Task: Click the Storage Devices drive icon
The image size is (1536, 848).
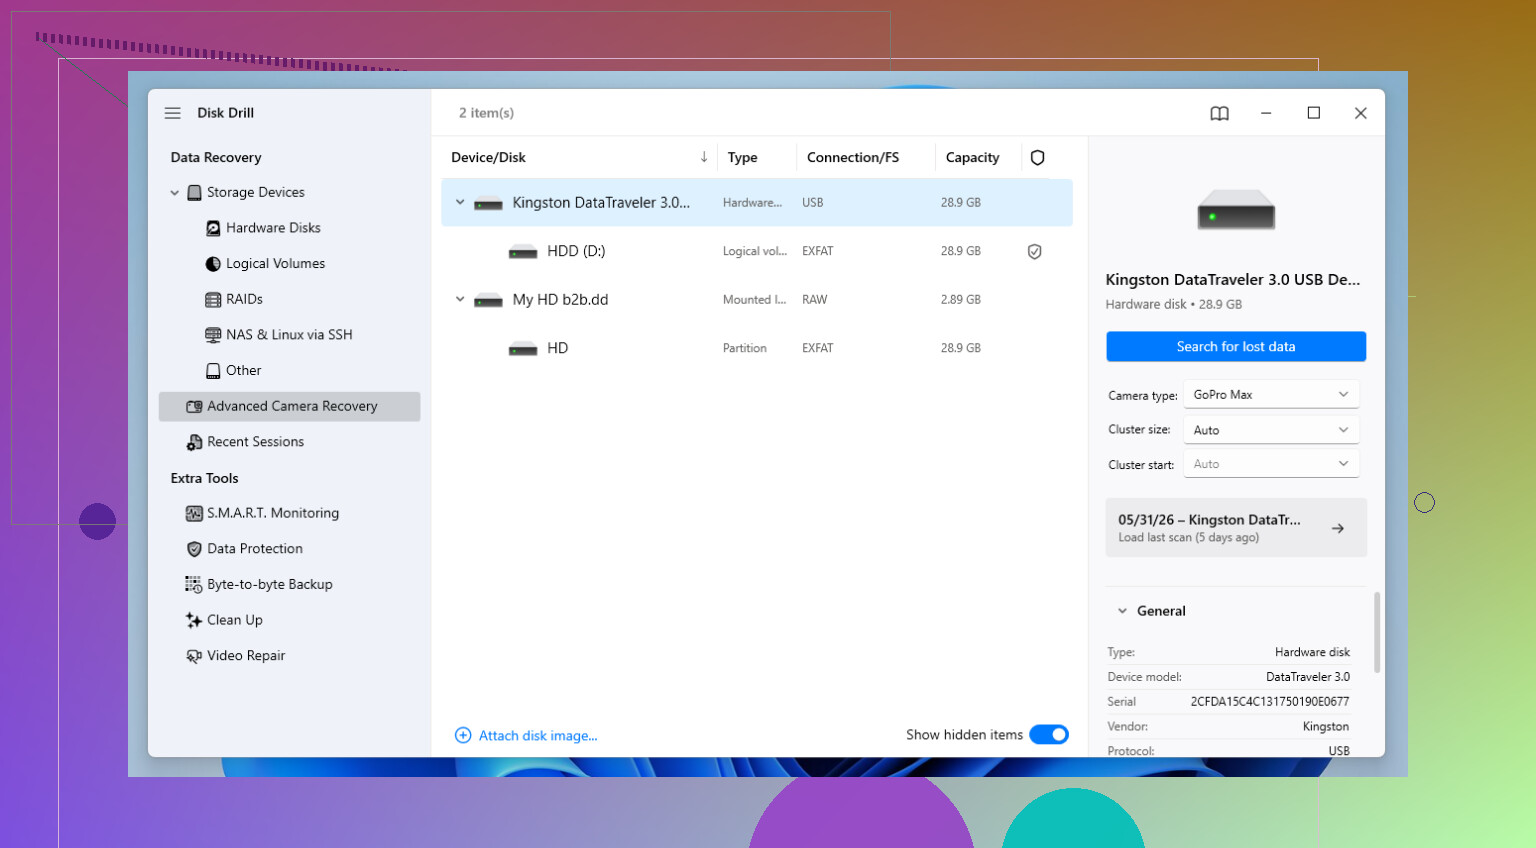Action: pyautogui.click(x=195, y=192)
